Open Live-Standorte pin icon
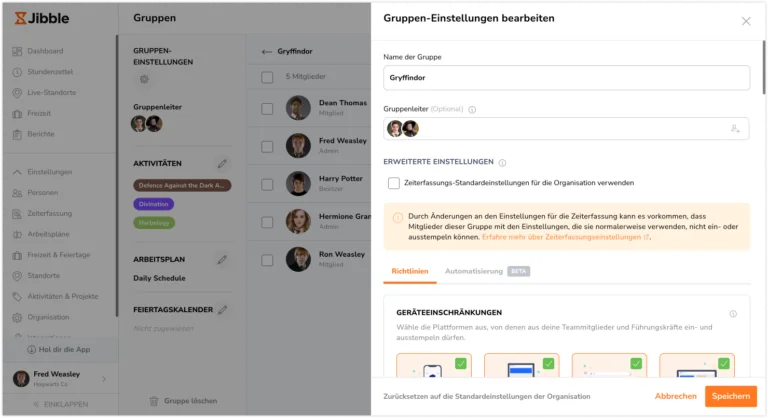768x418 pixels. point(17,93)
